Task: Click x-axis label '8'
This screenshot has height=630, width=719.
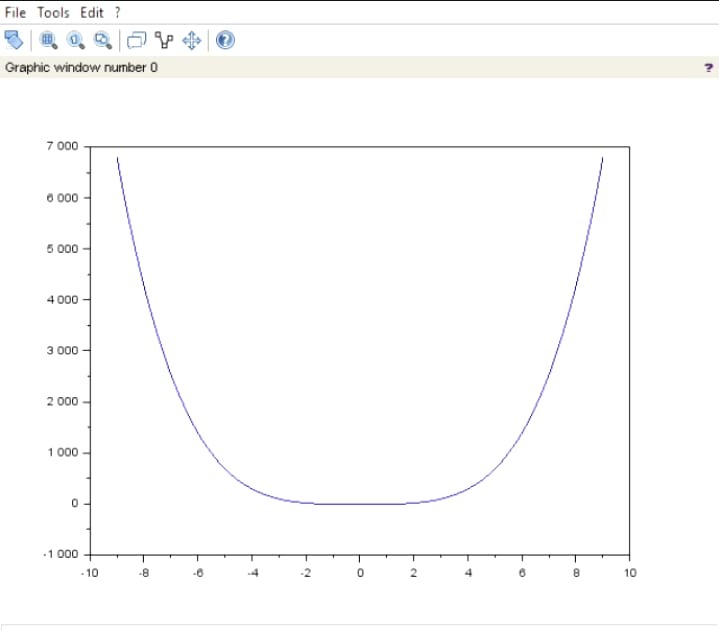Action: coord(576,573)
